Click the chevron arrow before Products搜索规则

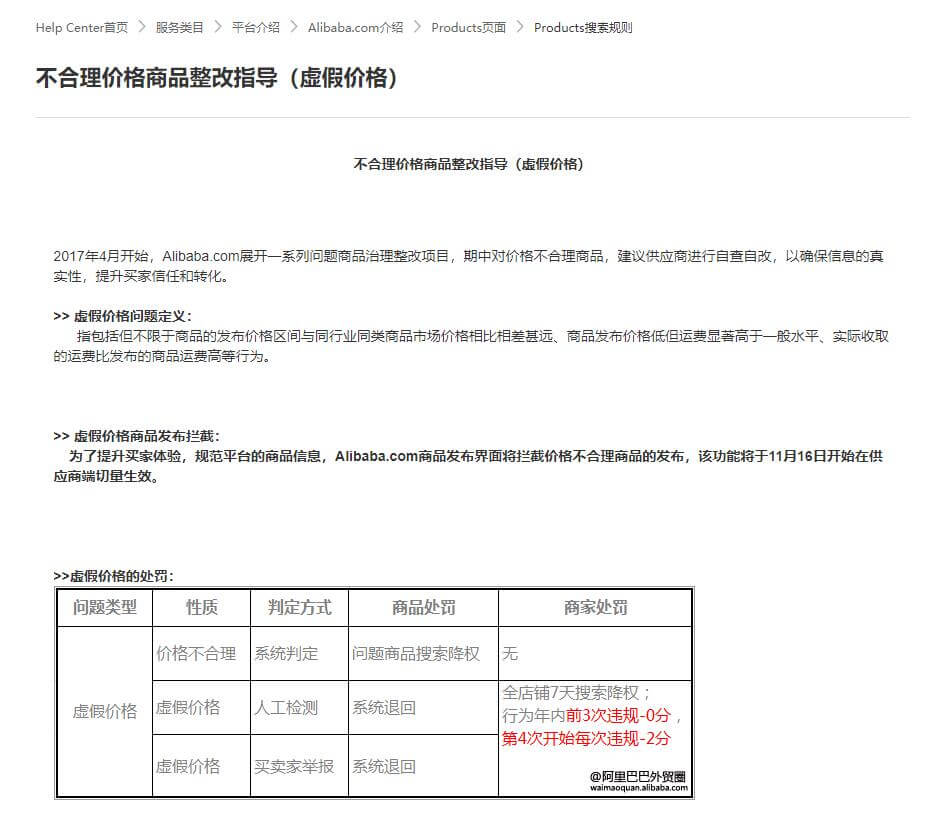520,28
